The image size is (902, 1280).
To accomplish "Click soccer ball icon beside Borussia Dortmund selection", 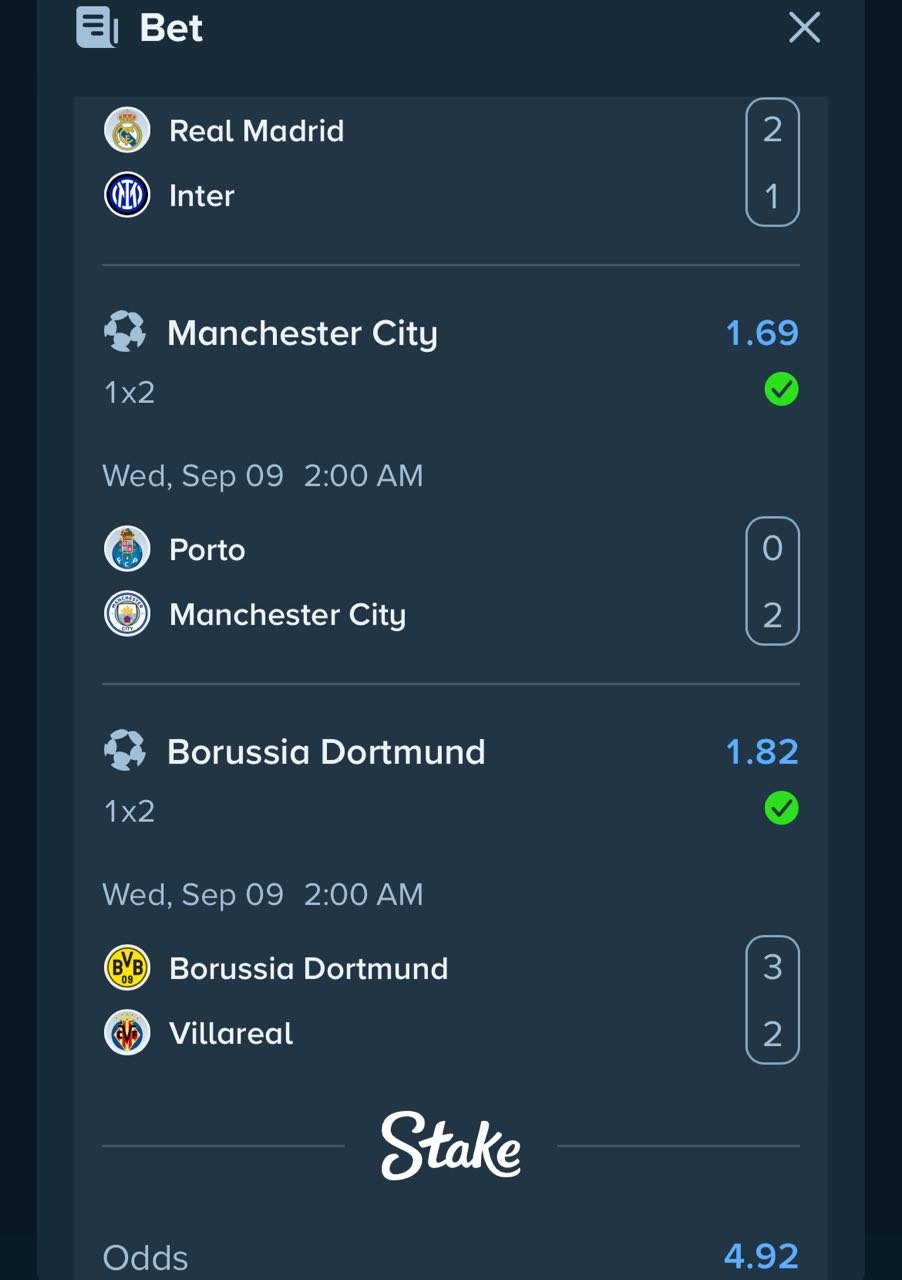I will pyautogui.click(x=125, y=751).
